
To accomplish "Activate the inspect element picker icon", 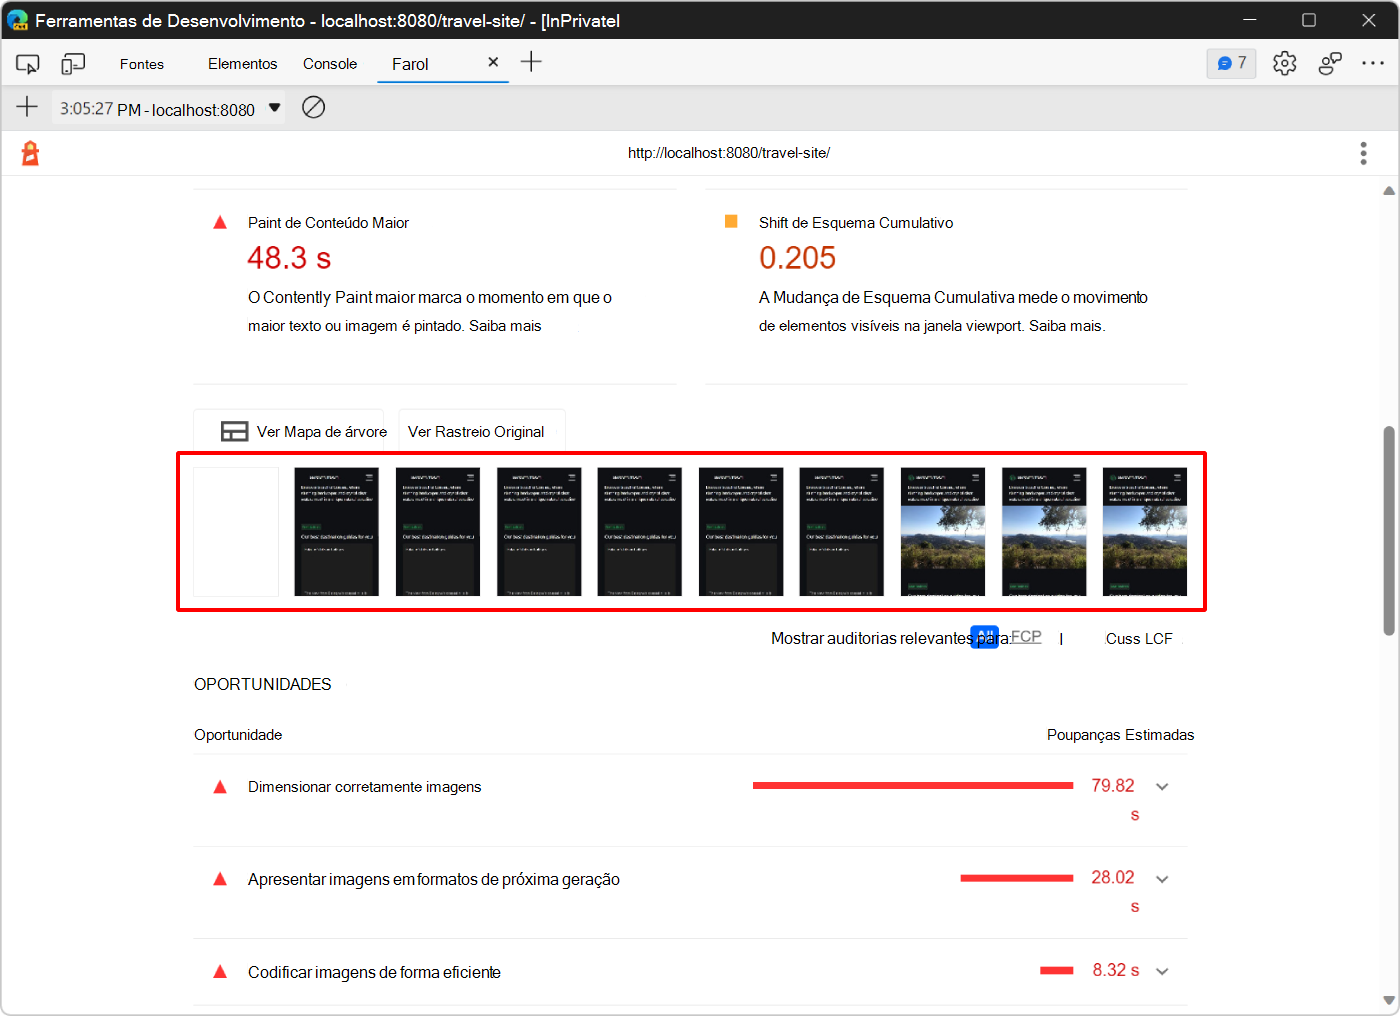I will (27, 64).
